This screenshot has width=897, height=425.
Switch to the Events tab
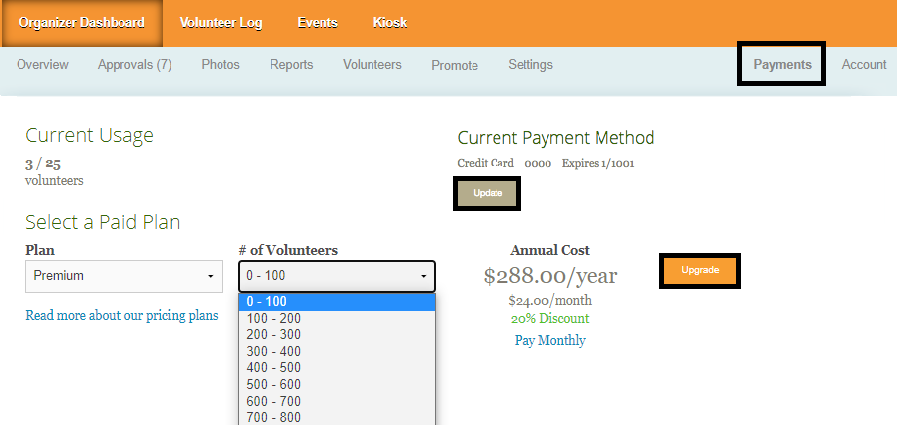pos(317,23)
